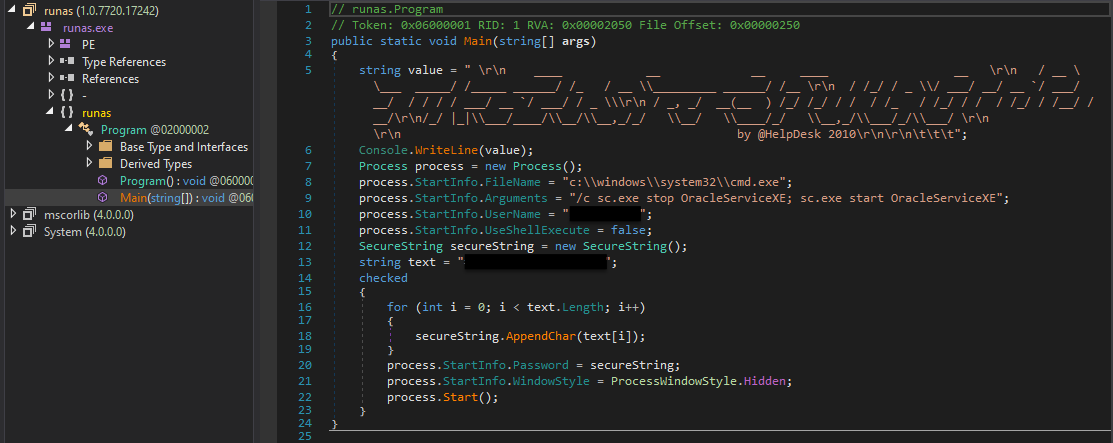Click the Type References icon

pyautogui.click(x=67, y=62)
